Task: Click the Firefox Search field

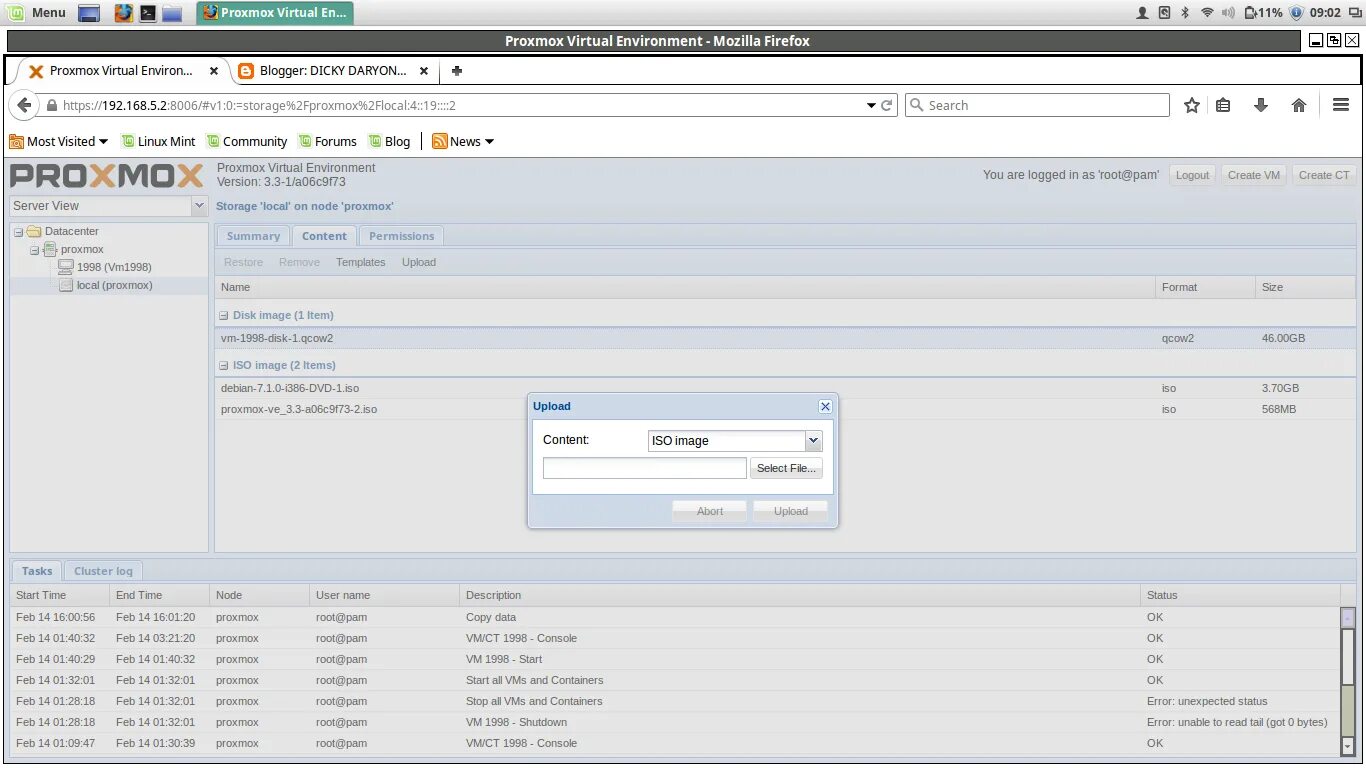Action: [x=1037, y=105]
